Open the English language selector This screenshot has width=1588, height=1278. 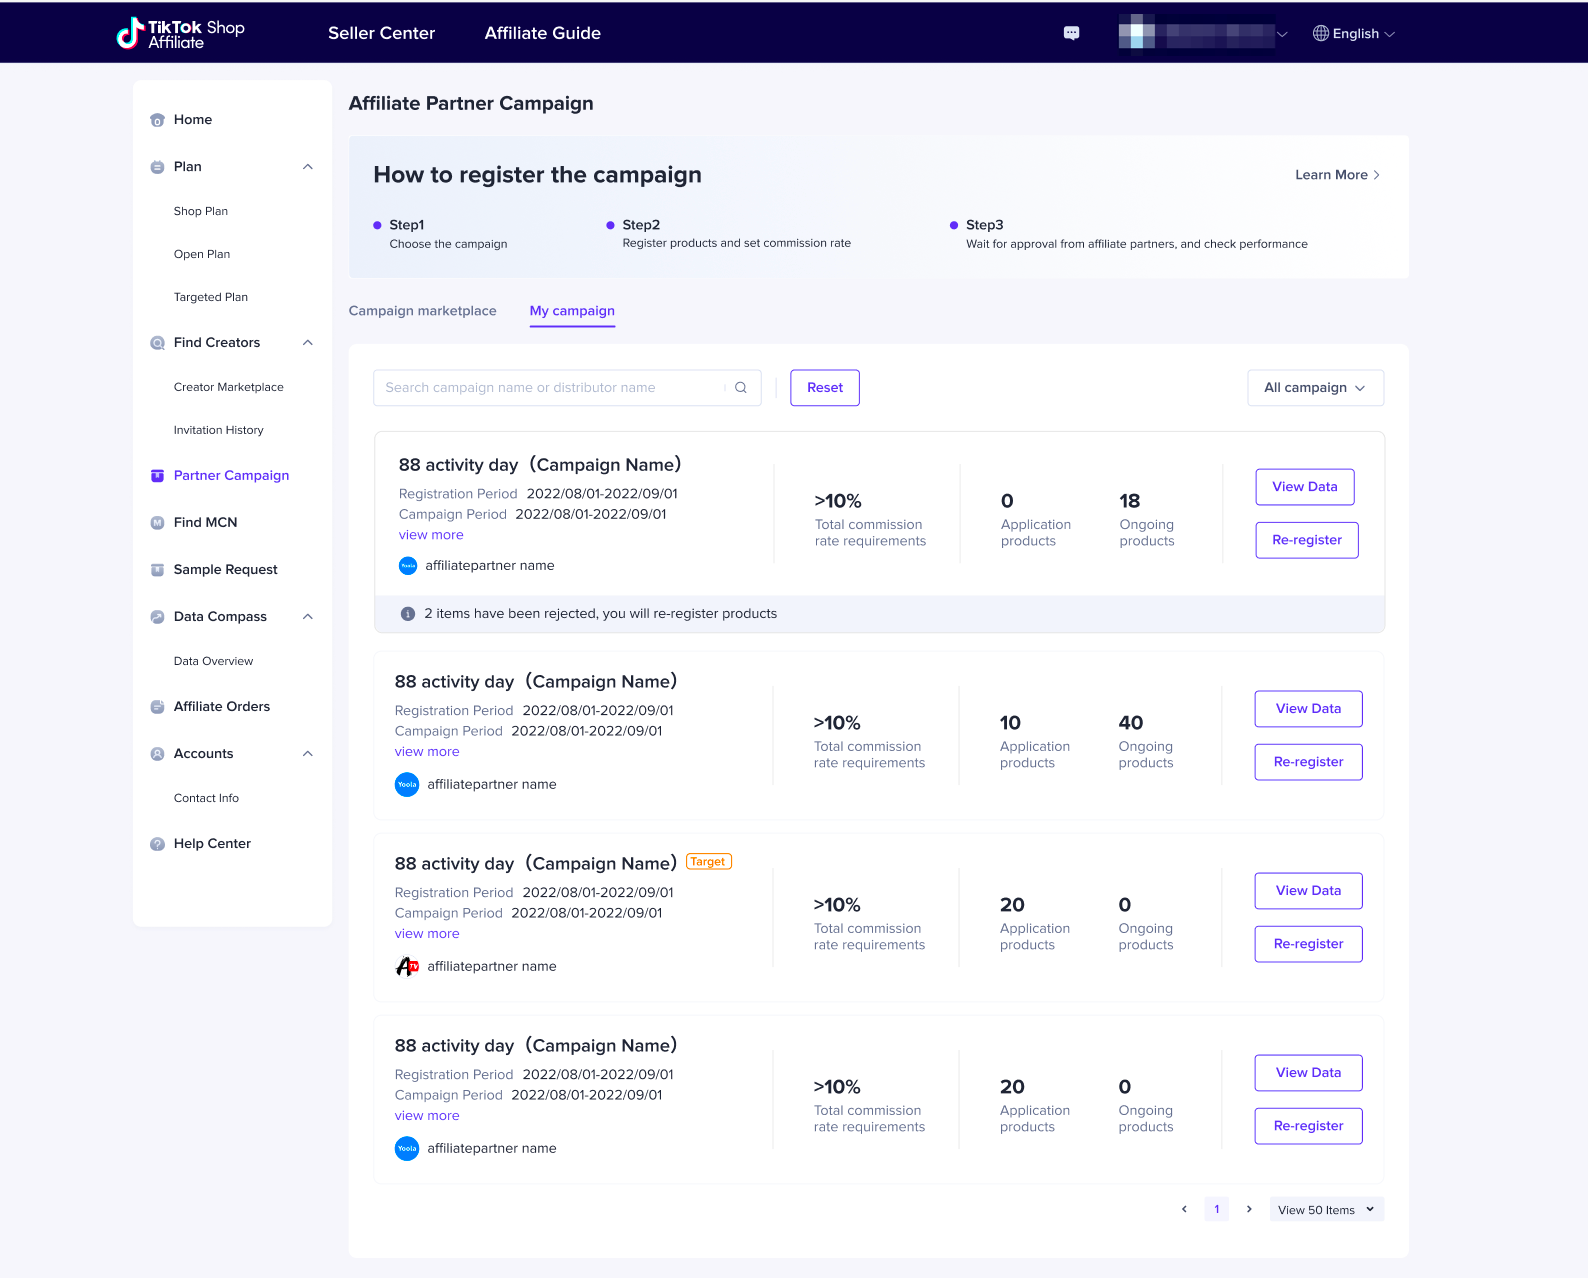[x=1353, y=34]
